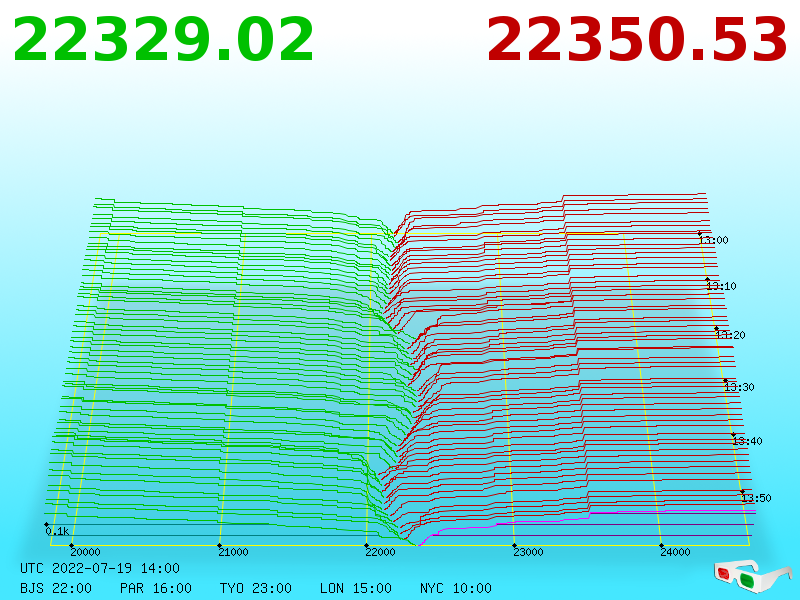Click the NYC 10:00 clock
Viewport: 800px width, 600px height.
tap(456, 588)
